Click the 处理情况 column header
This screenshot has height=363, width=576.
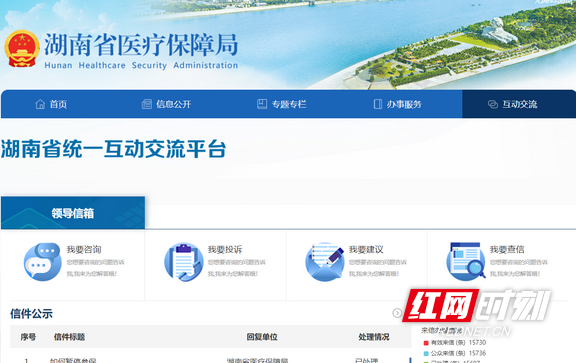[x=374, y=337]
